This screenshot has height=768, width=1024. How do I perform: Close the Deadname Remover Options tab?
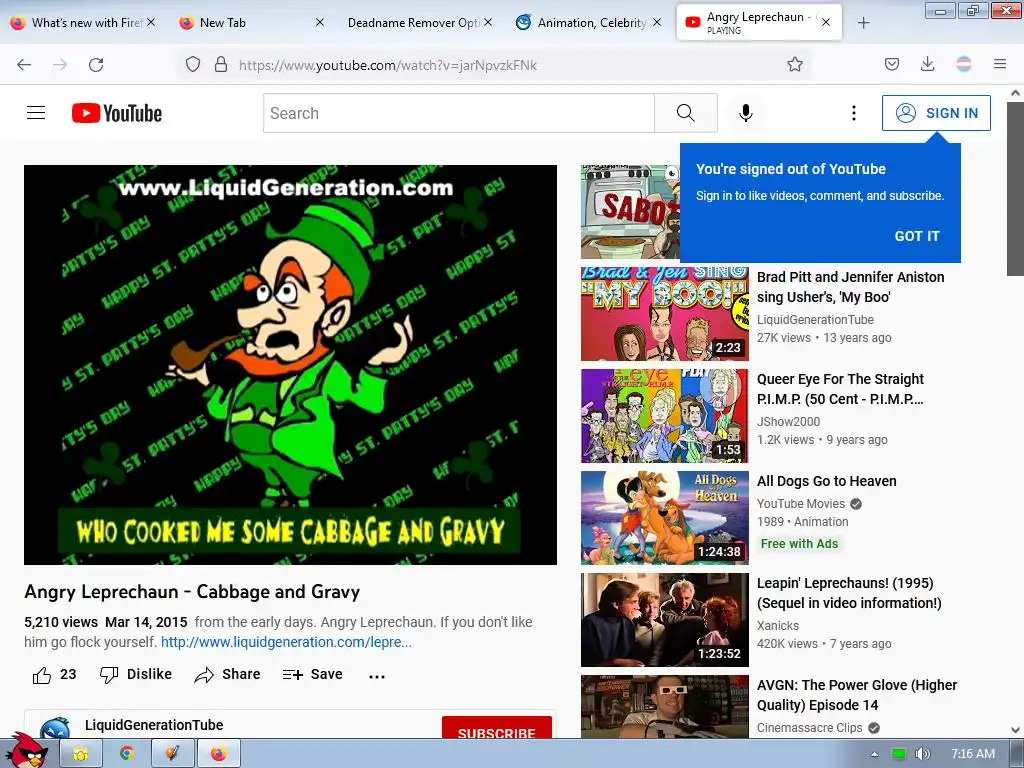[488, 22]
